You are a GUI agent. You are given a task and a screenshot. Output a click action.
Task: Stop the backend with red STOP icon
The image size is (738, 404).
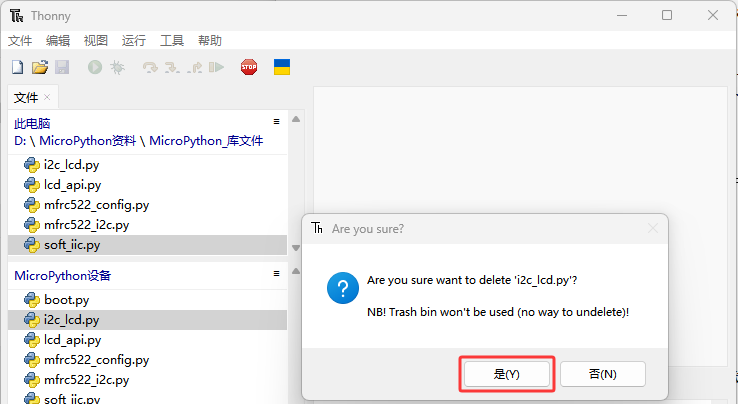(x=249, y=67)
